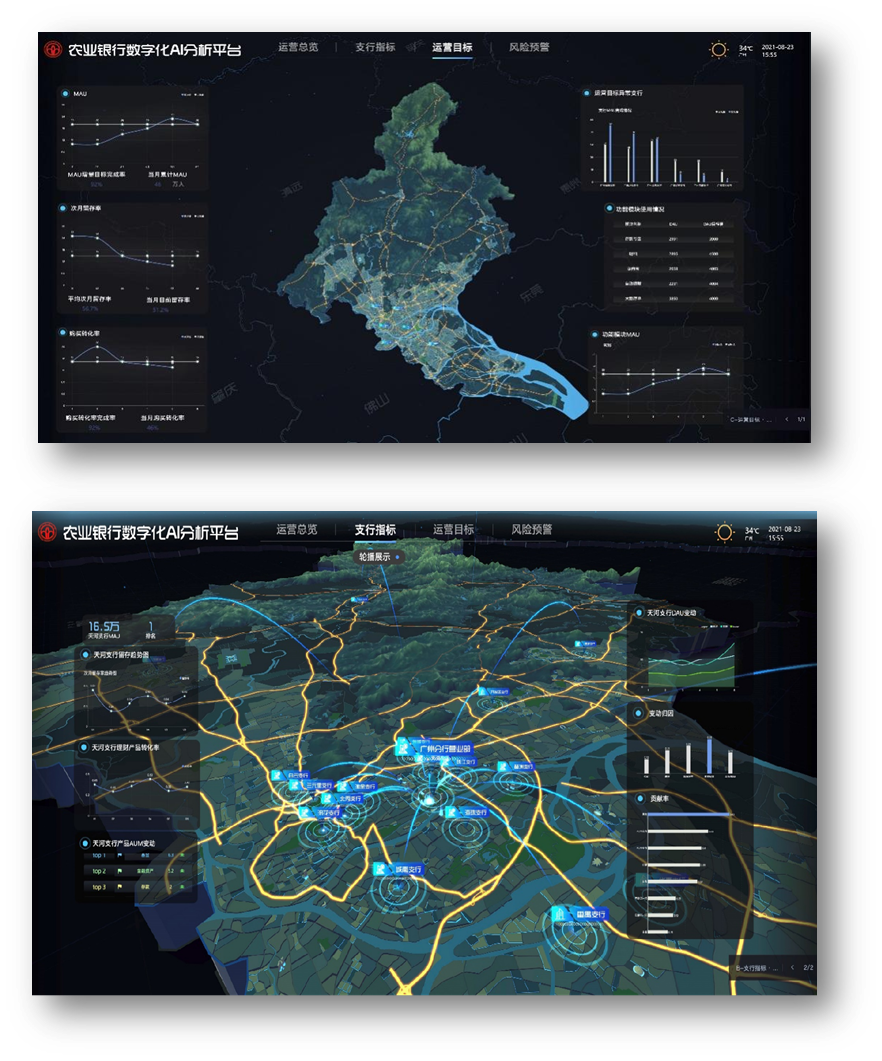
Task: Switch to 运营总览 tab in the lower dashboard
Action: pos(297,530)
